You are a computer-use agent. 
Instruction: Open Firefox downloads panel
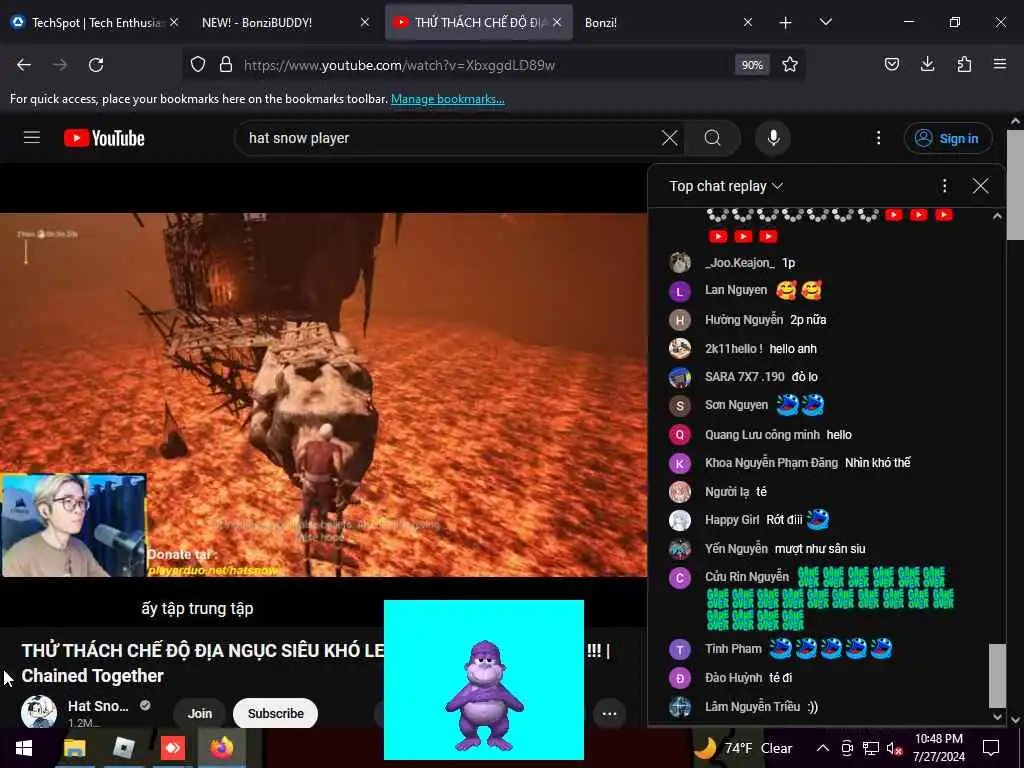(927, 65)
